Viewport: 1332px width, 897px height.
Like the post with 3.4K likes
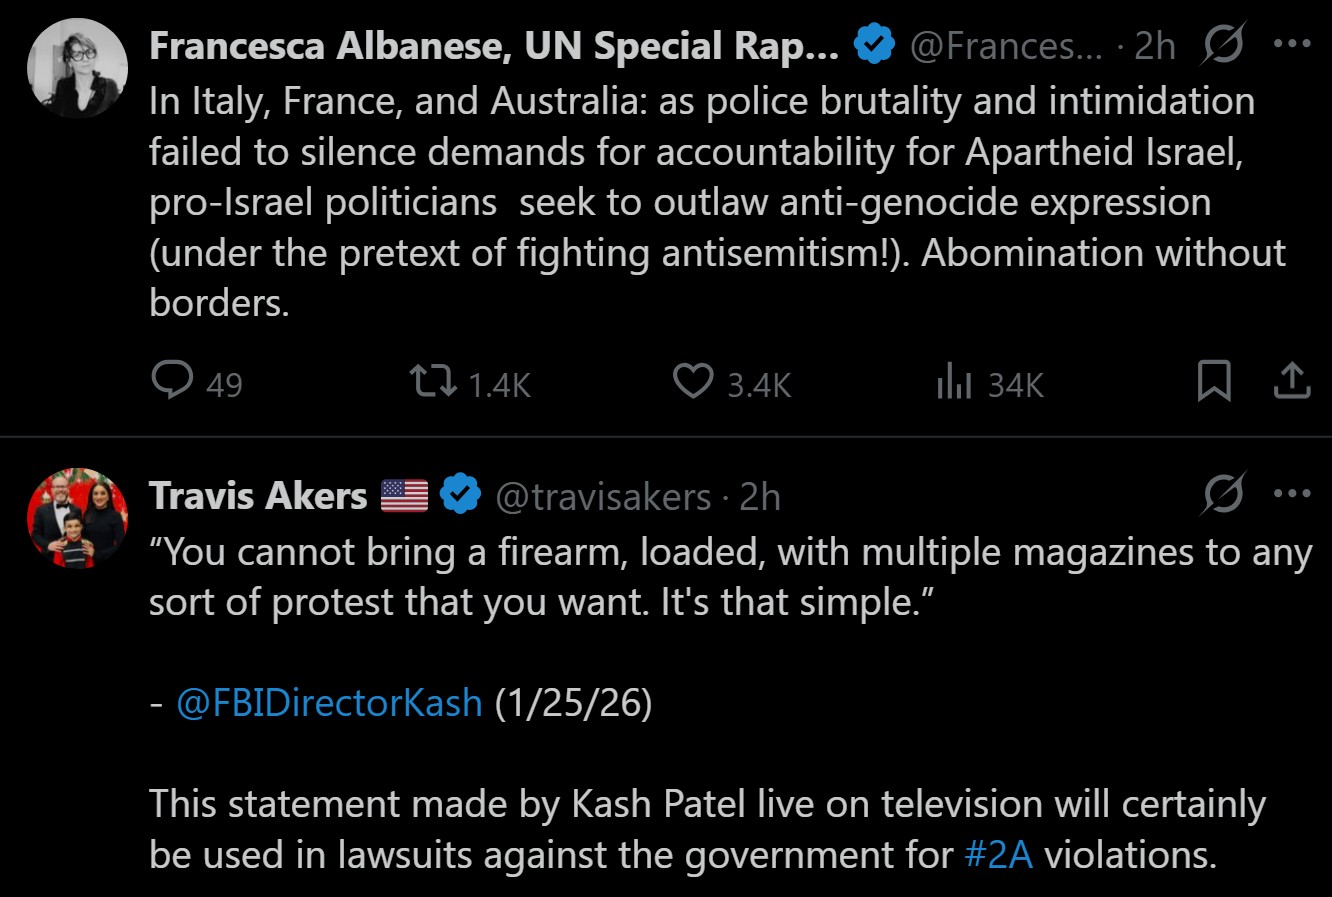(x=693, y=382)
